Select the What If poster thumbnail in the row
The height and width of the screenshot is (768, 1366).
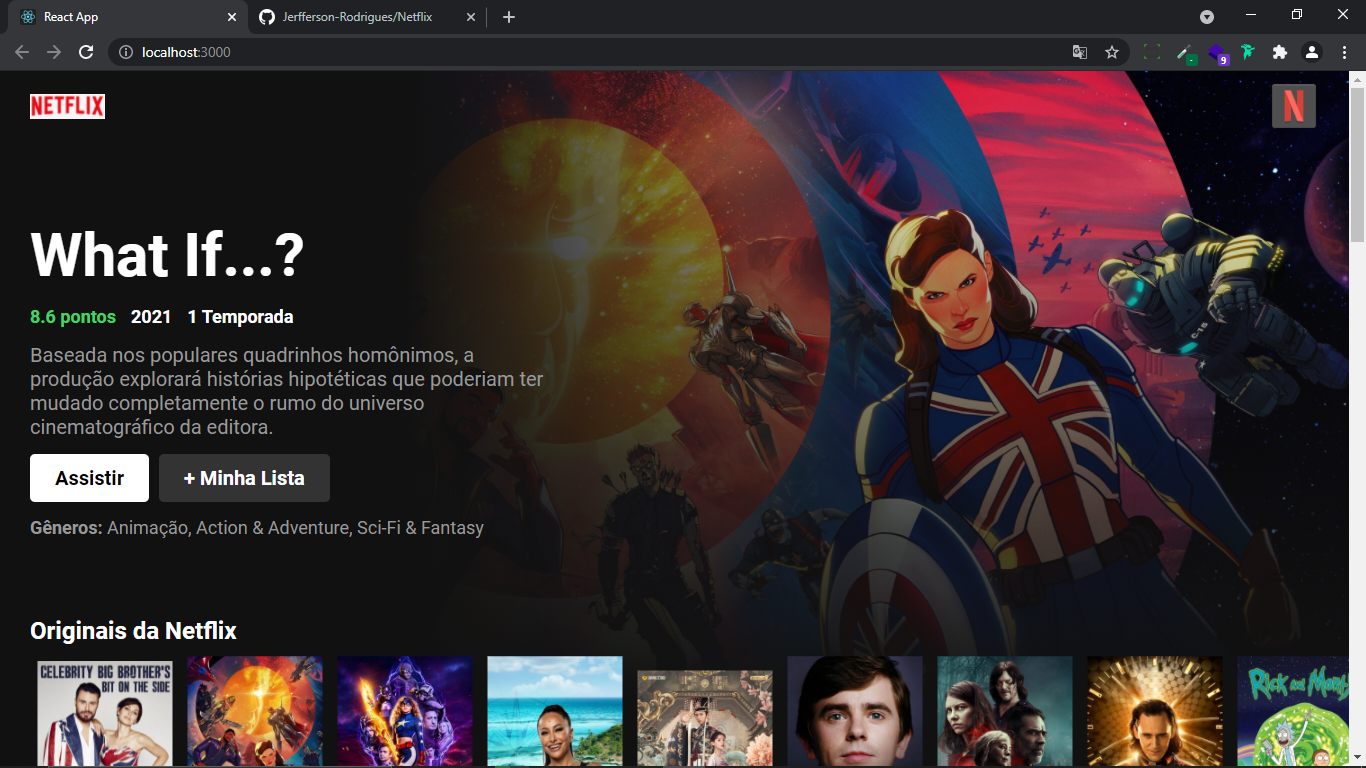[255, 711]
